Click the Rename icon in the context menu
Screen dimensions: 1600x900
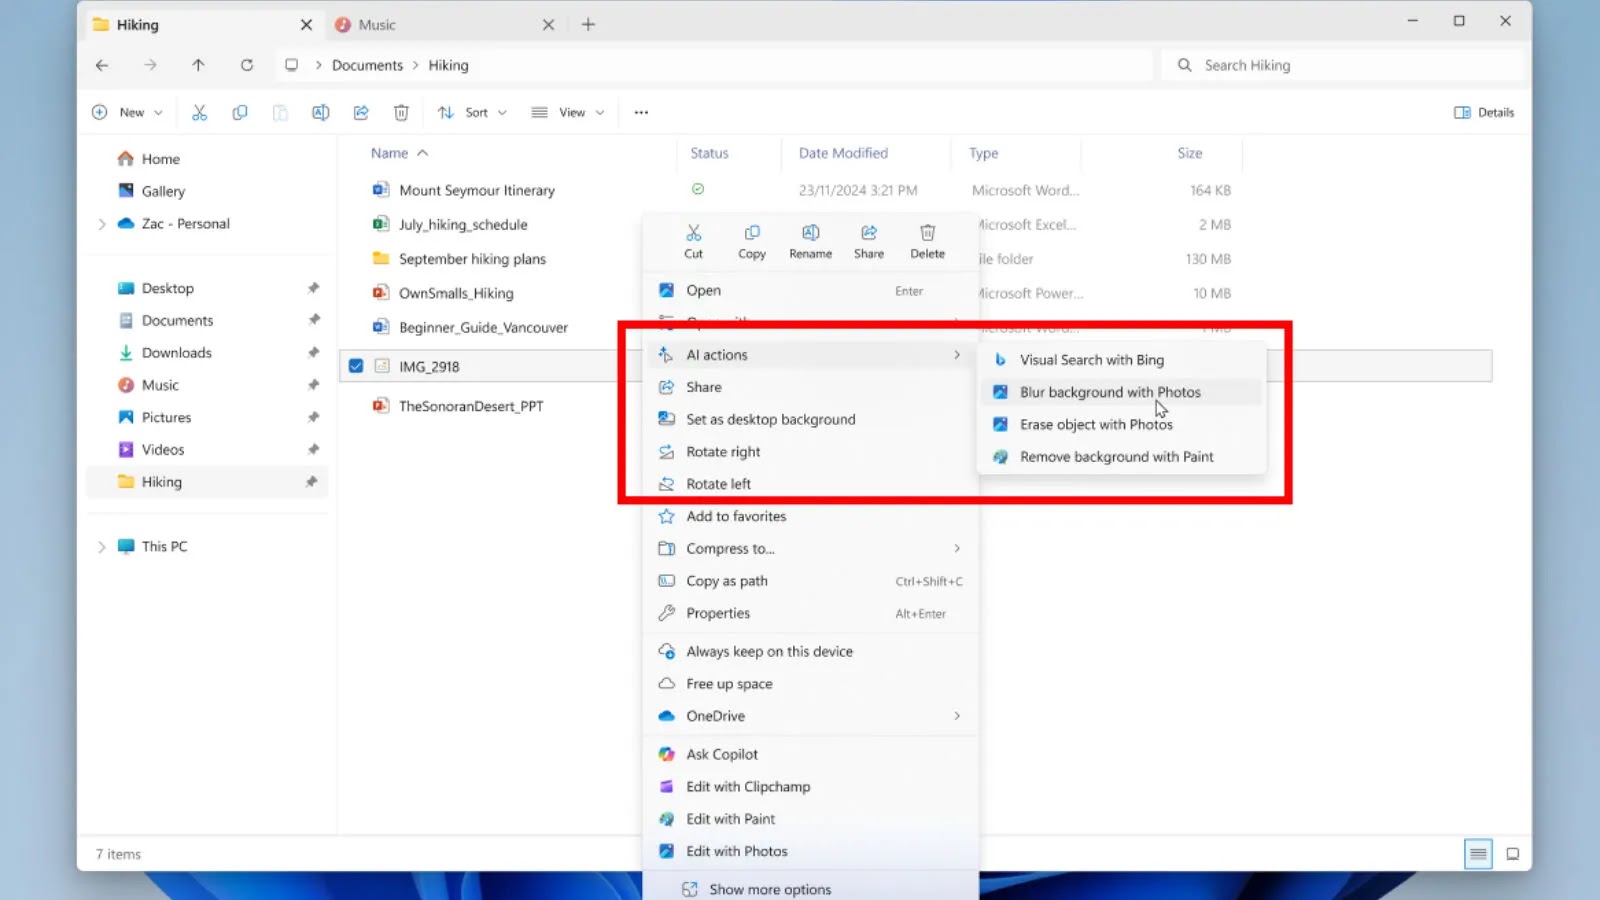coord(810,240)
